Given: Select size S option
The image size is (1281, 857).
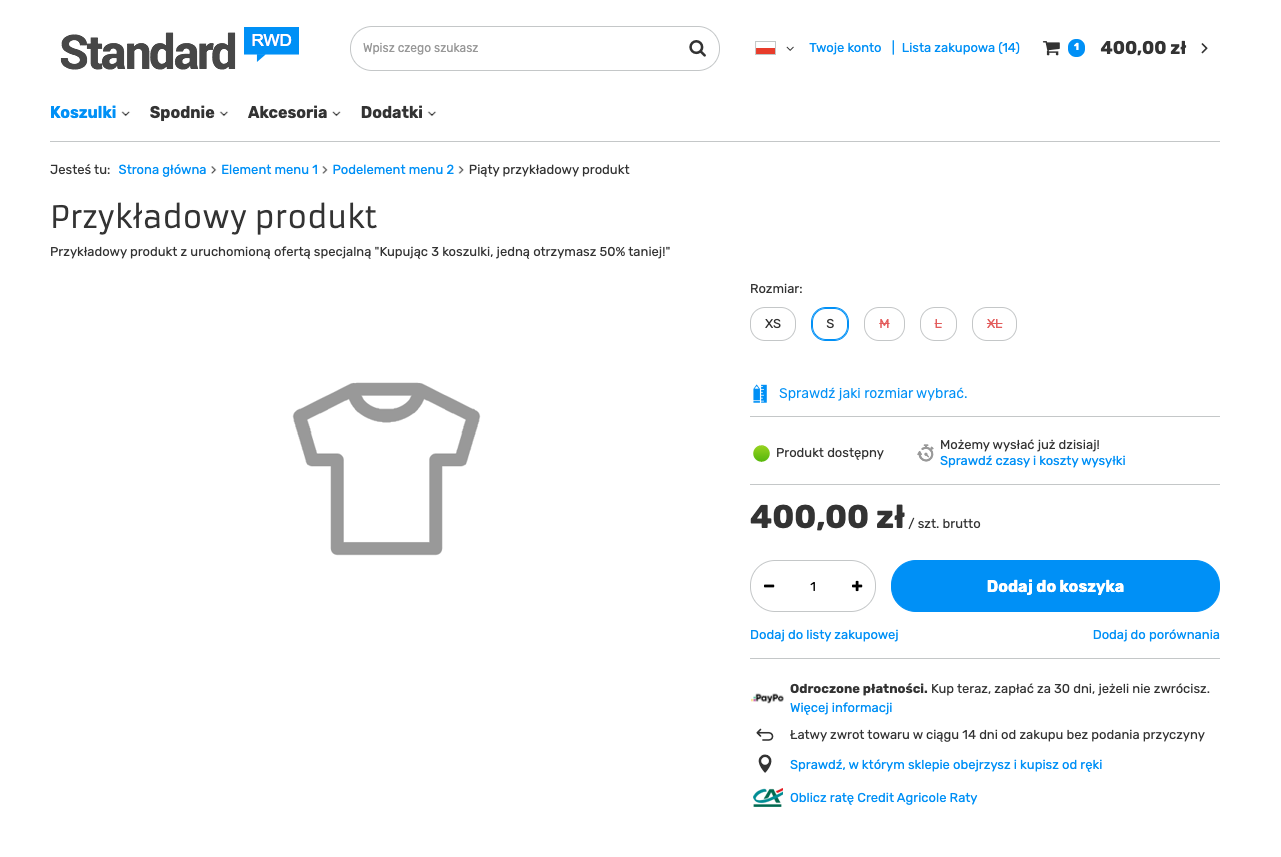Looking at the screenshot, I should [x=830, y=324].
